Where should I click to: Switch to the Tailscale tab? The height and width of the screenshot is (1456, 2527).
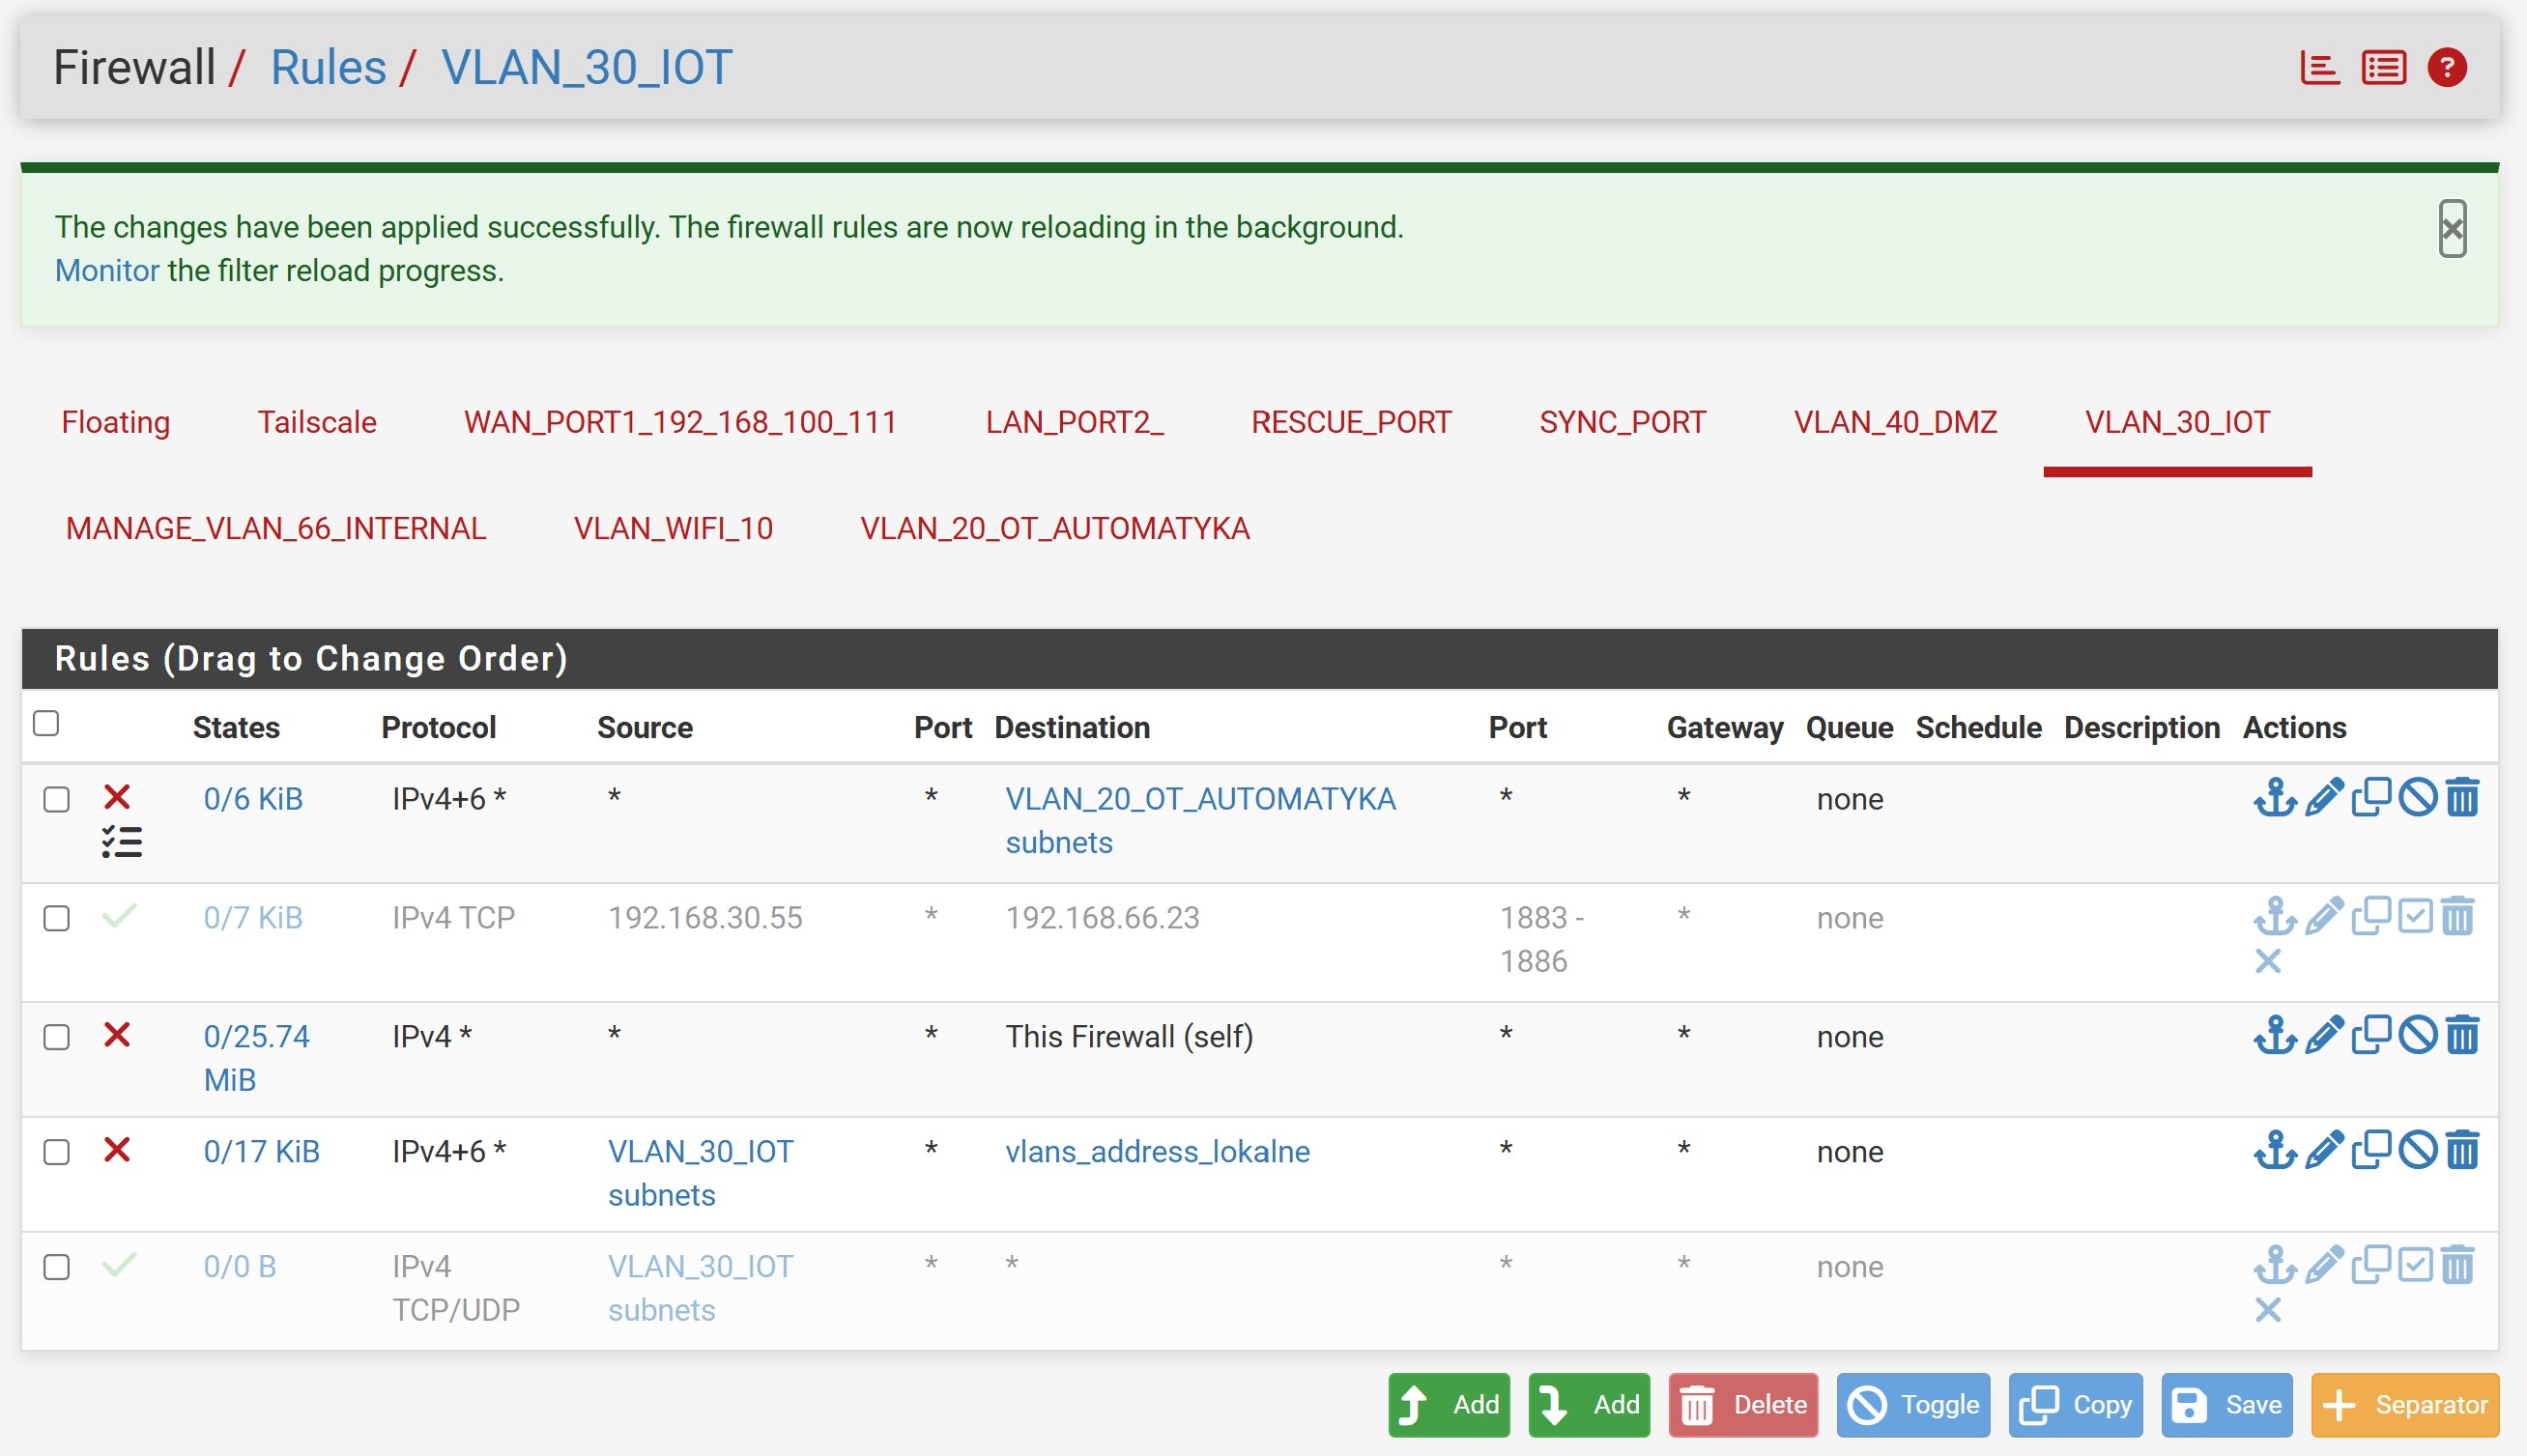317,422
